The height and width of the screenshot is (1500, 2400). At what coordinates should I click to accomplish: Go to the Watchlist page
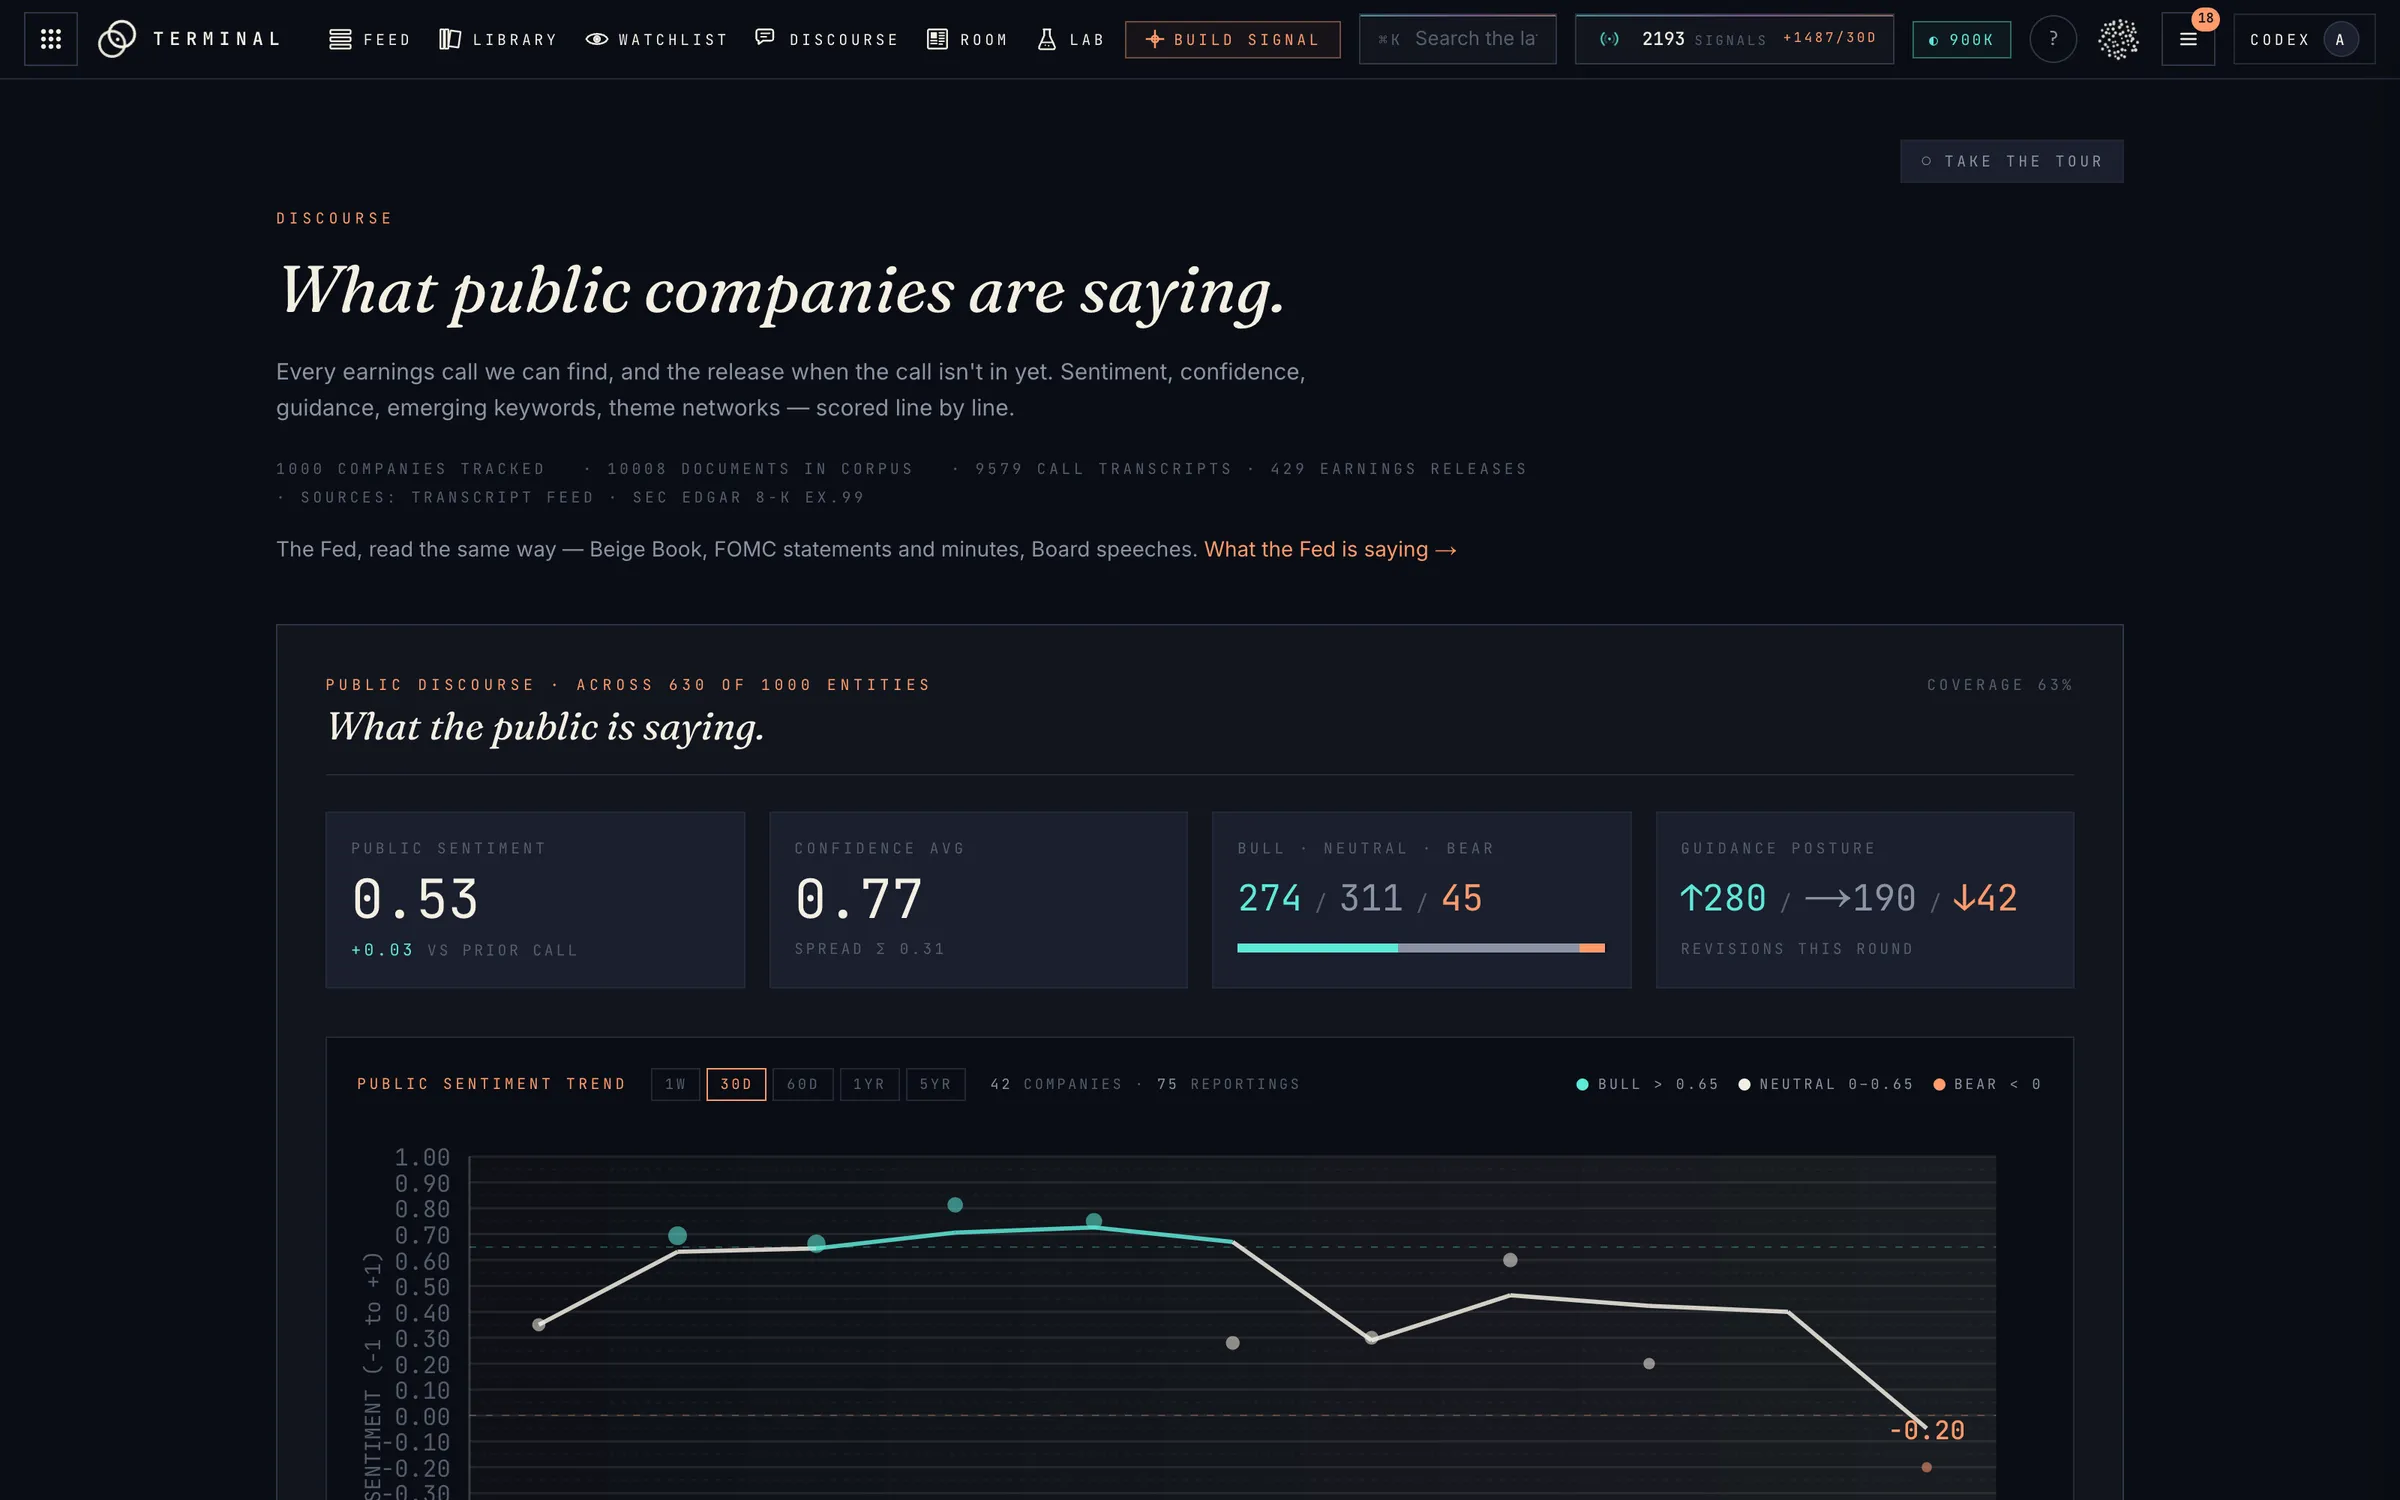pos(656,39)
